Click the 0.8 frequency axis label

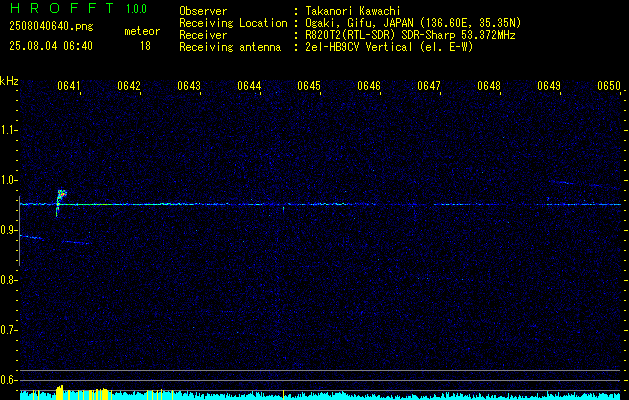click(x=8, y=280)
